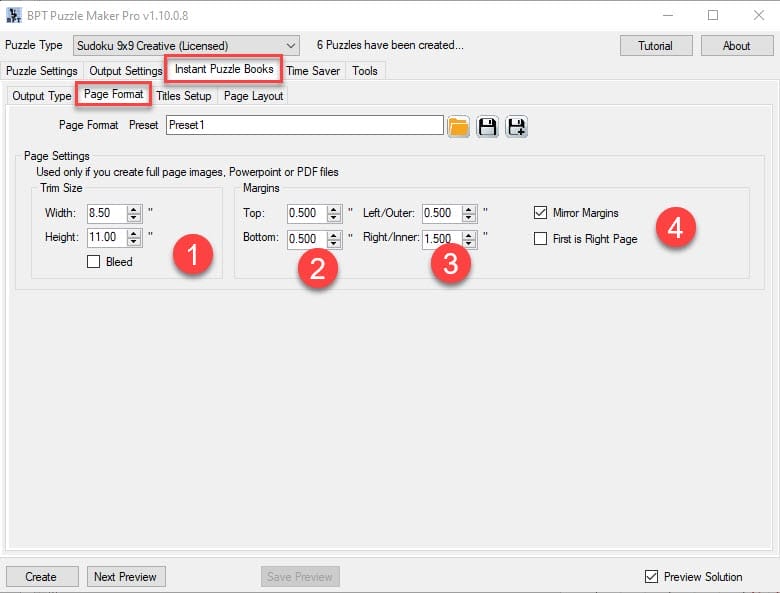This screenshot has width=780, height=593.
Task: Click the save preset floppy icon
Action: [x=487, y=126]
